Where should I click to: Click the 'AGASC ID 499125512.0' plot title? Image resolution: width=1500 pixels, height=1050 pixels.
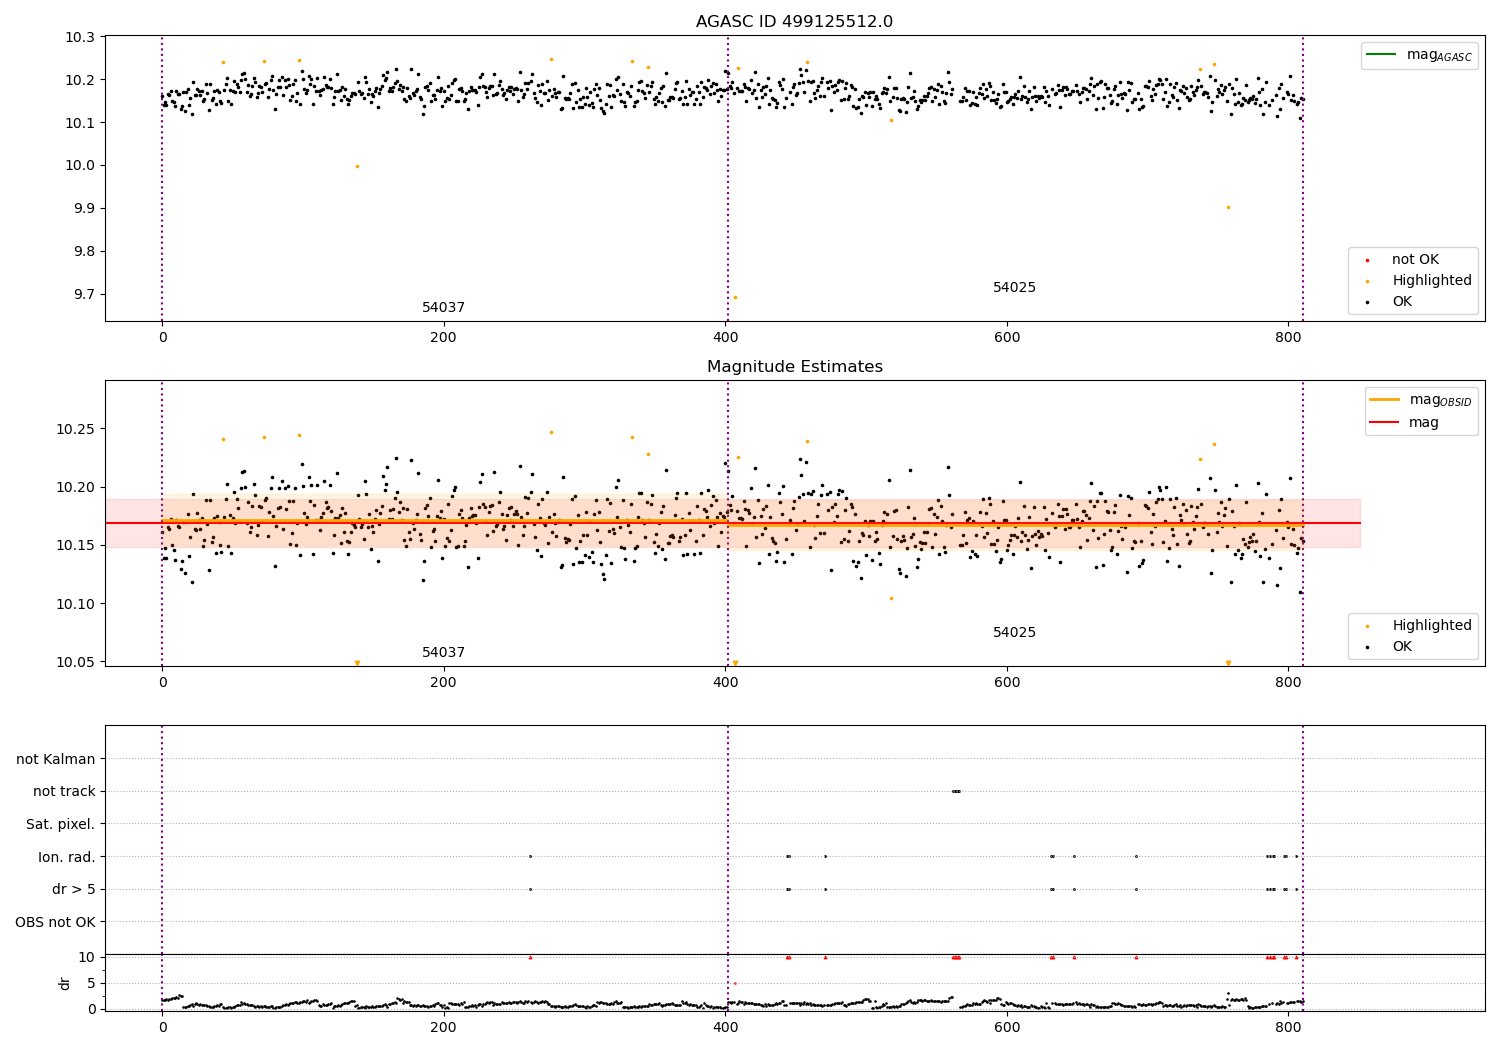(x=794, y=21)
